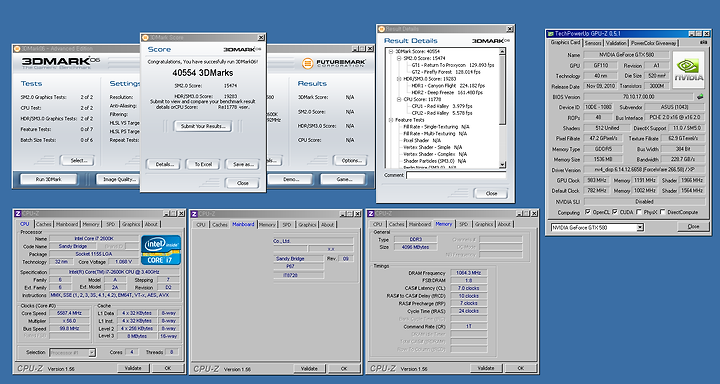Collapse the HDR/SM3.0 Score tree node
This screenshot has width=720, height=384.
click(399, 79)
